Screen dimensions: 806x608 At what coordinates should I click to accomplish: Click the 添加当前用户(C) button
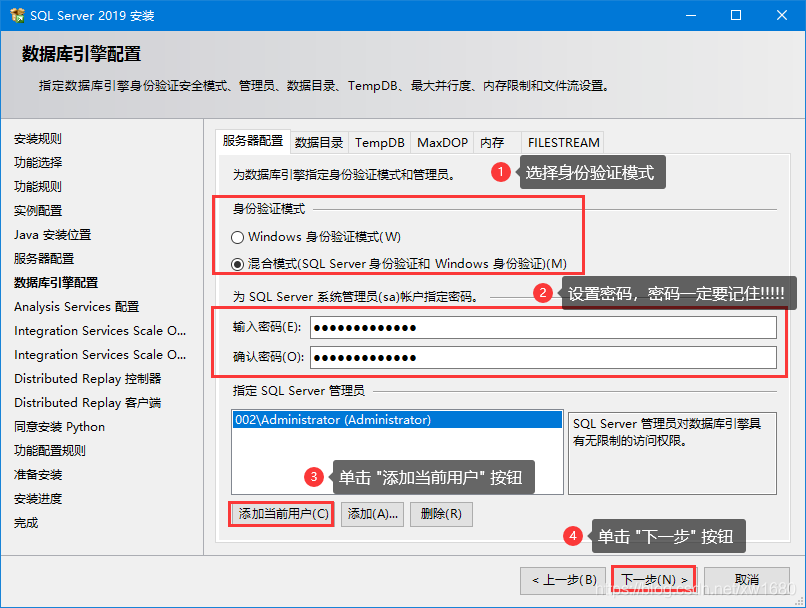(280, 513)
